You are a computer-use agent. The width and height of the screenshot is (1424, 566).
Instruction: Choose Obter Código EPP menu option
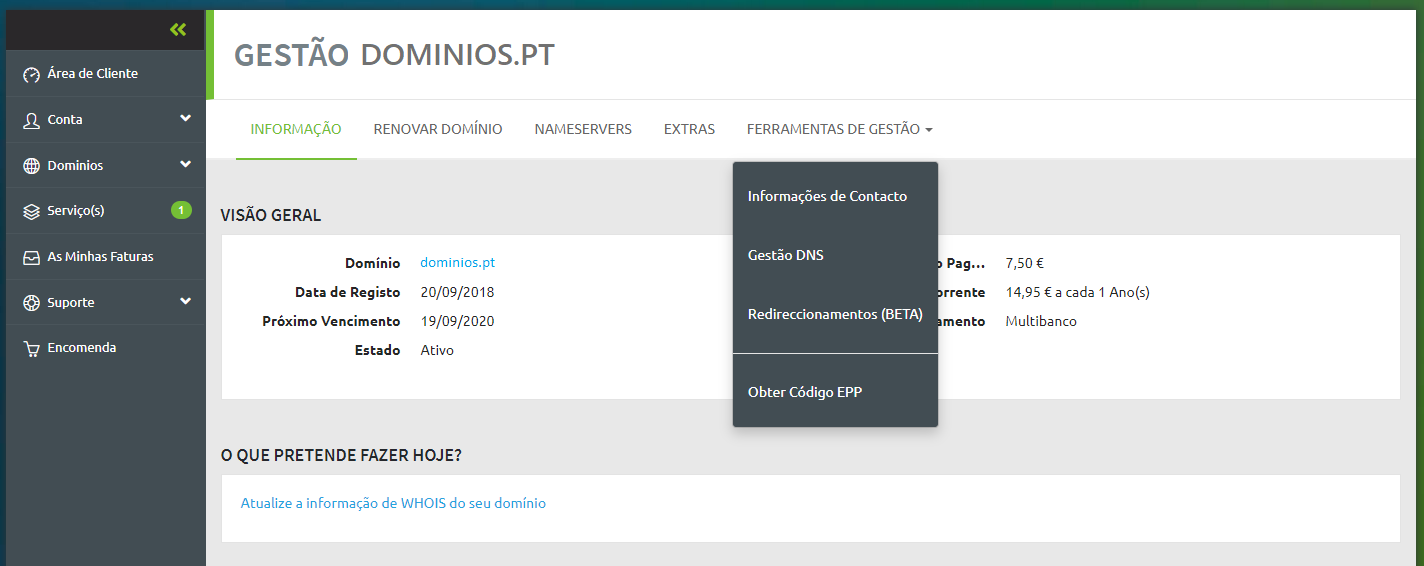point(805,392)
